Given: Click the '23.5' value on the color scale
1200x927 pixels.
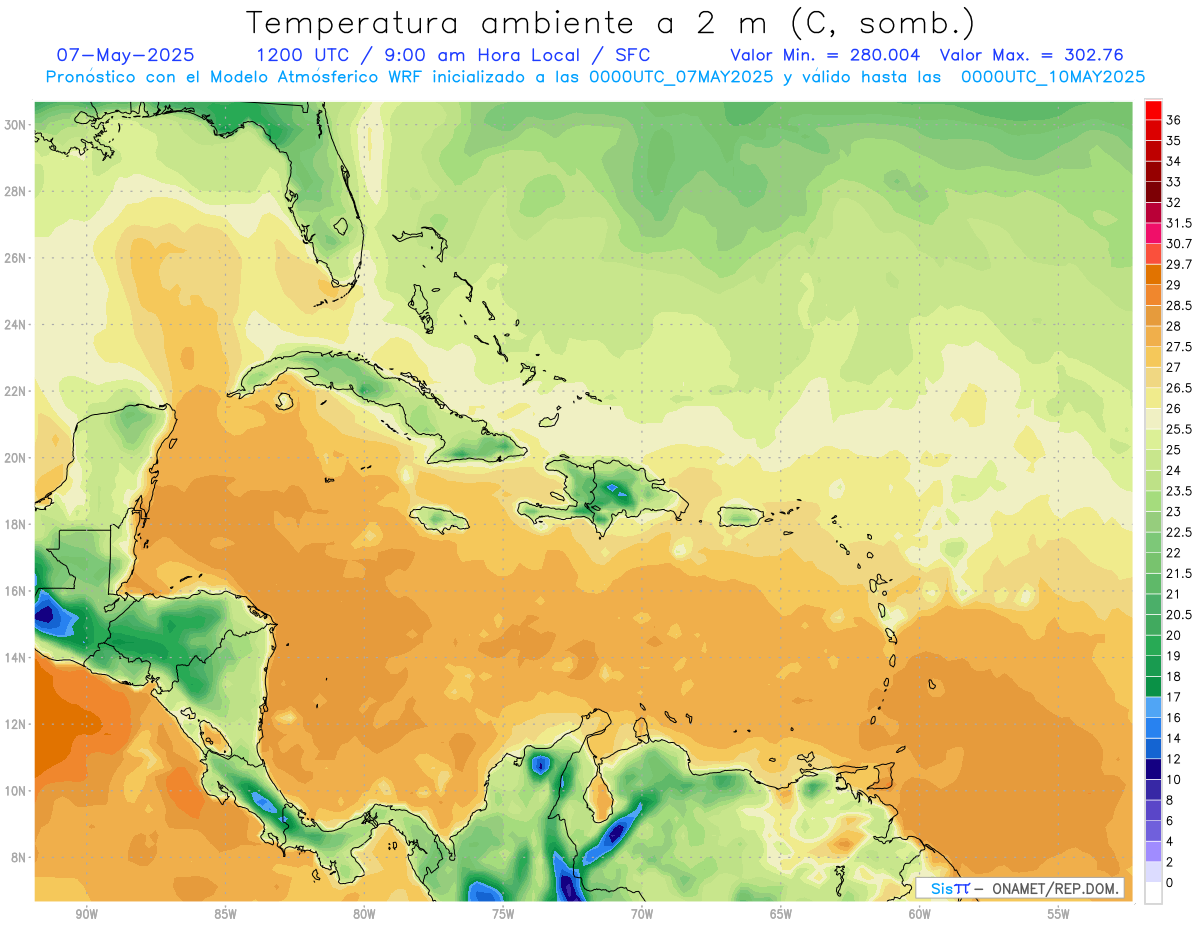Looking at the screenshot, I should pos(1179,491).
